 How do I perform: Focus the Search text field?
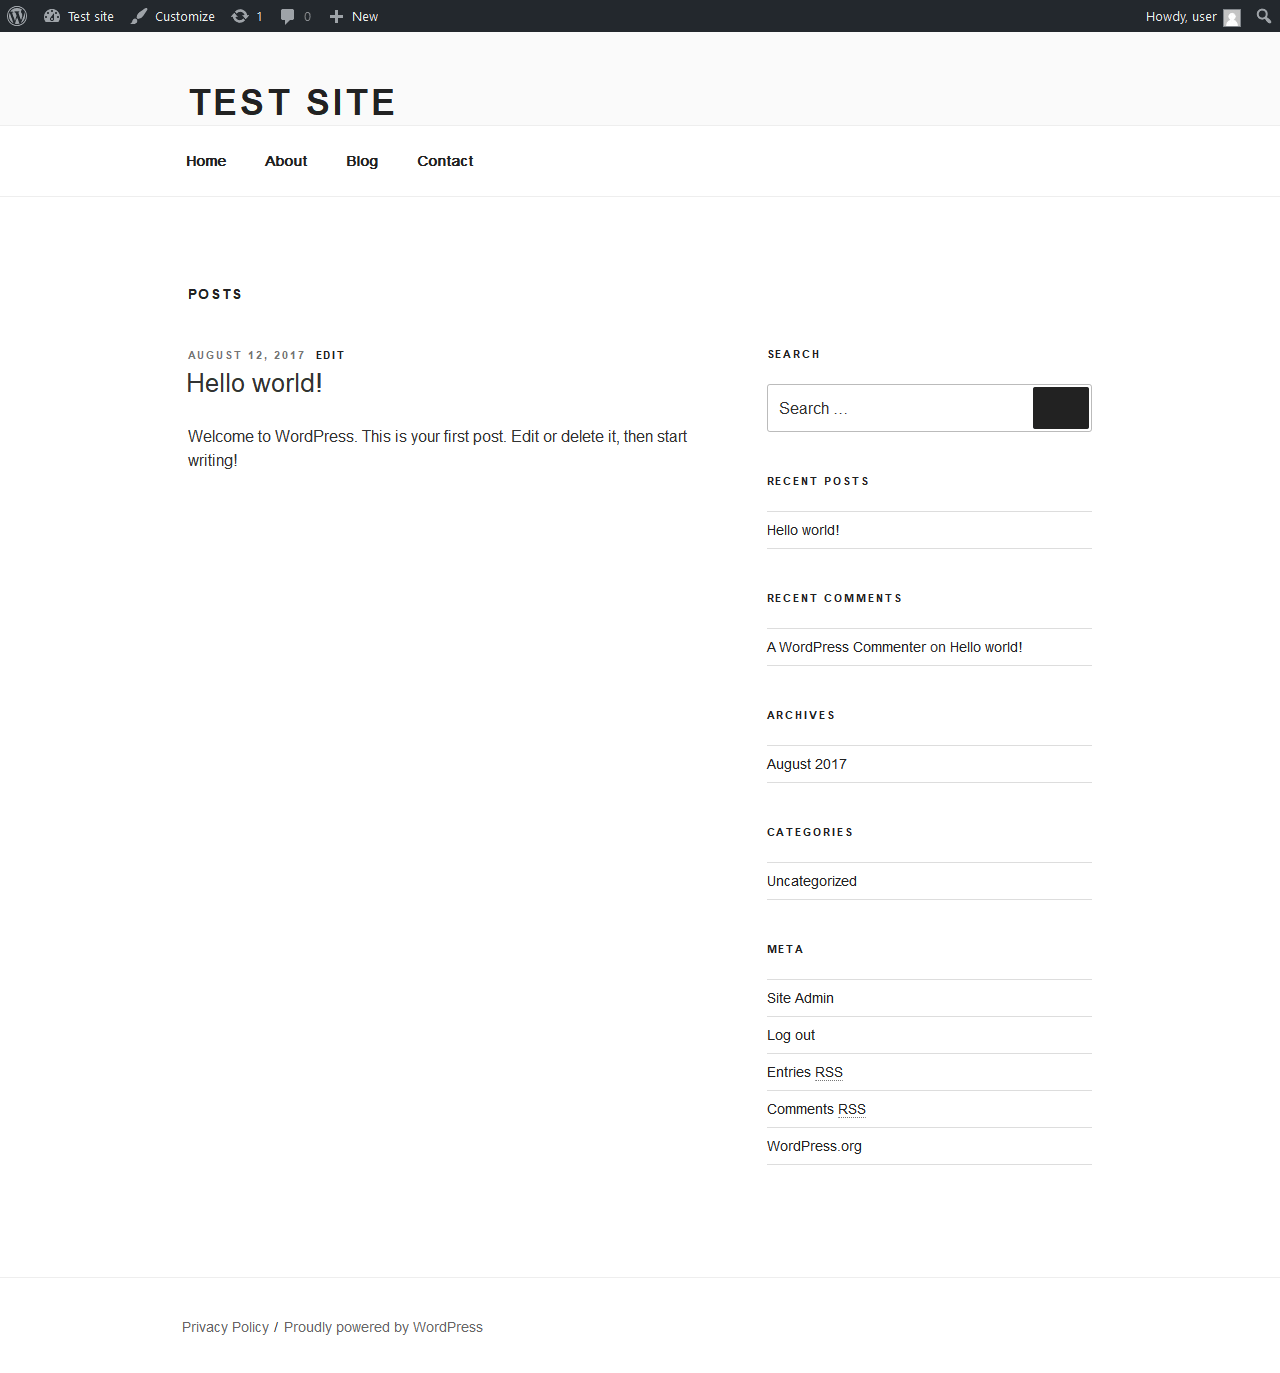pyautogui.click(x=899, y=408)
